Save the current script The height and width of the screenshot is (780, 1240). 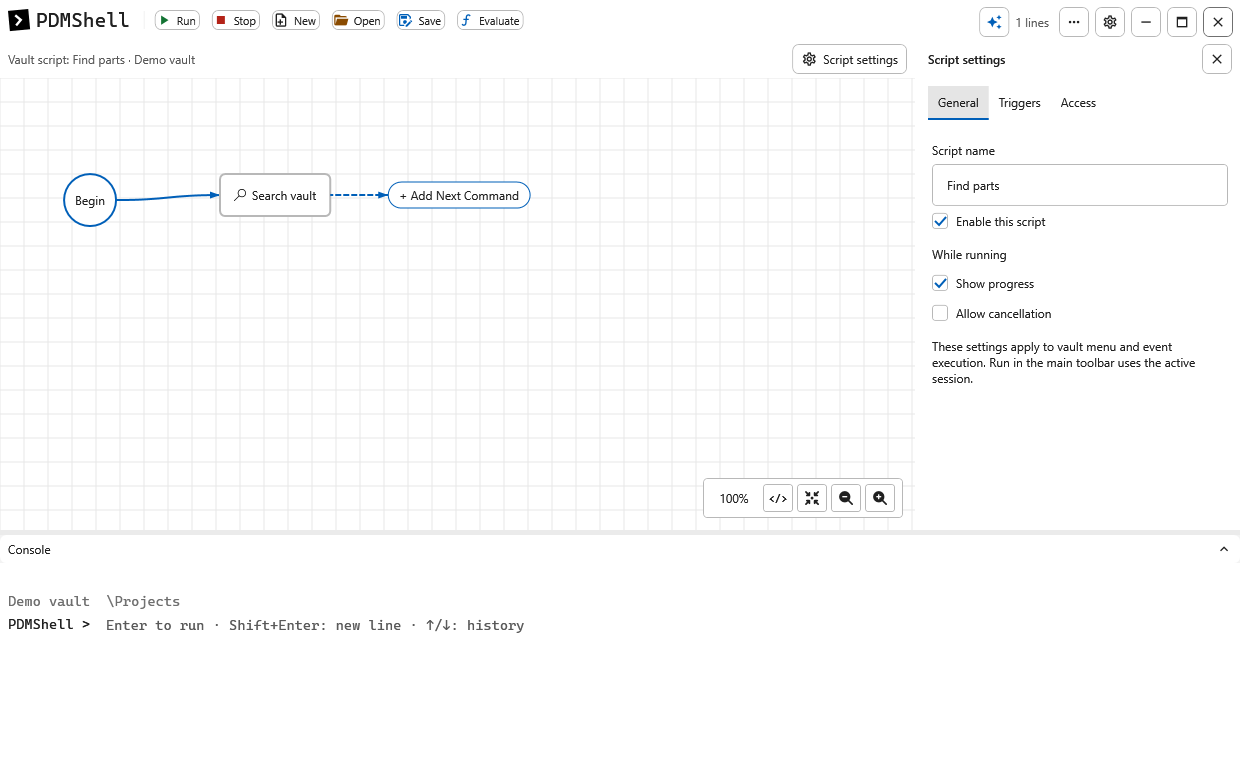pyautogui.click(x=420, y=20)
